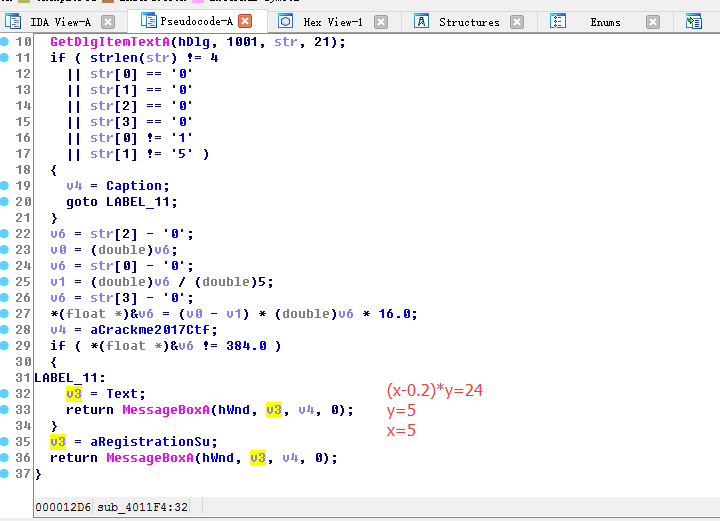Click the '5' character literal on line 17
The image size is (720, 521).
click(x=182, y=154)
